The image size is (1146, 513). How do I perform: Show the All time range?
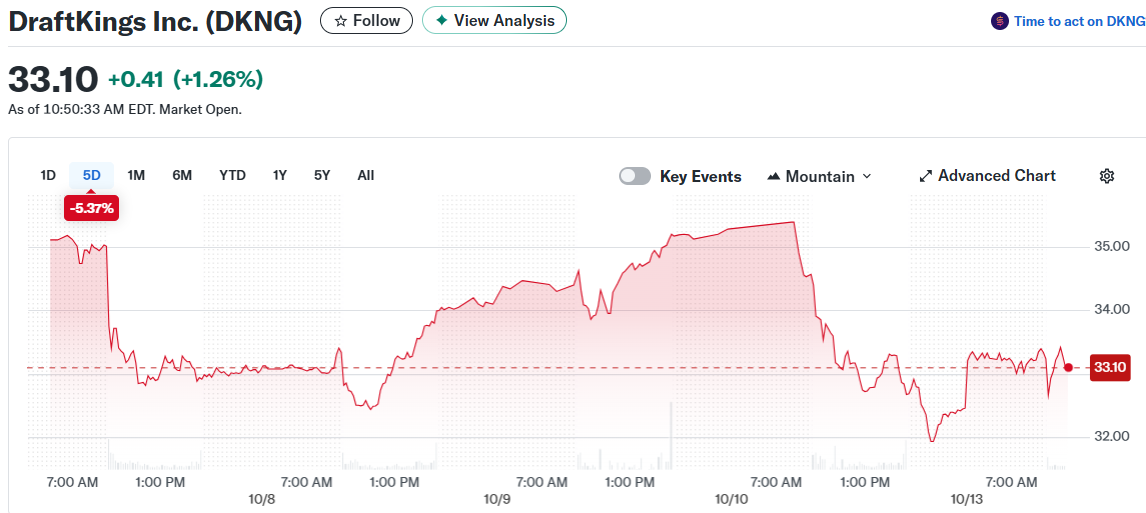(366, 175)
